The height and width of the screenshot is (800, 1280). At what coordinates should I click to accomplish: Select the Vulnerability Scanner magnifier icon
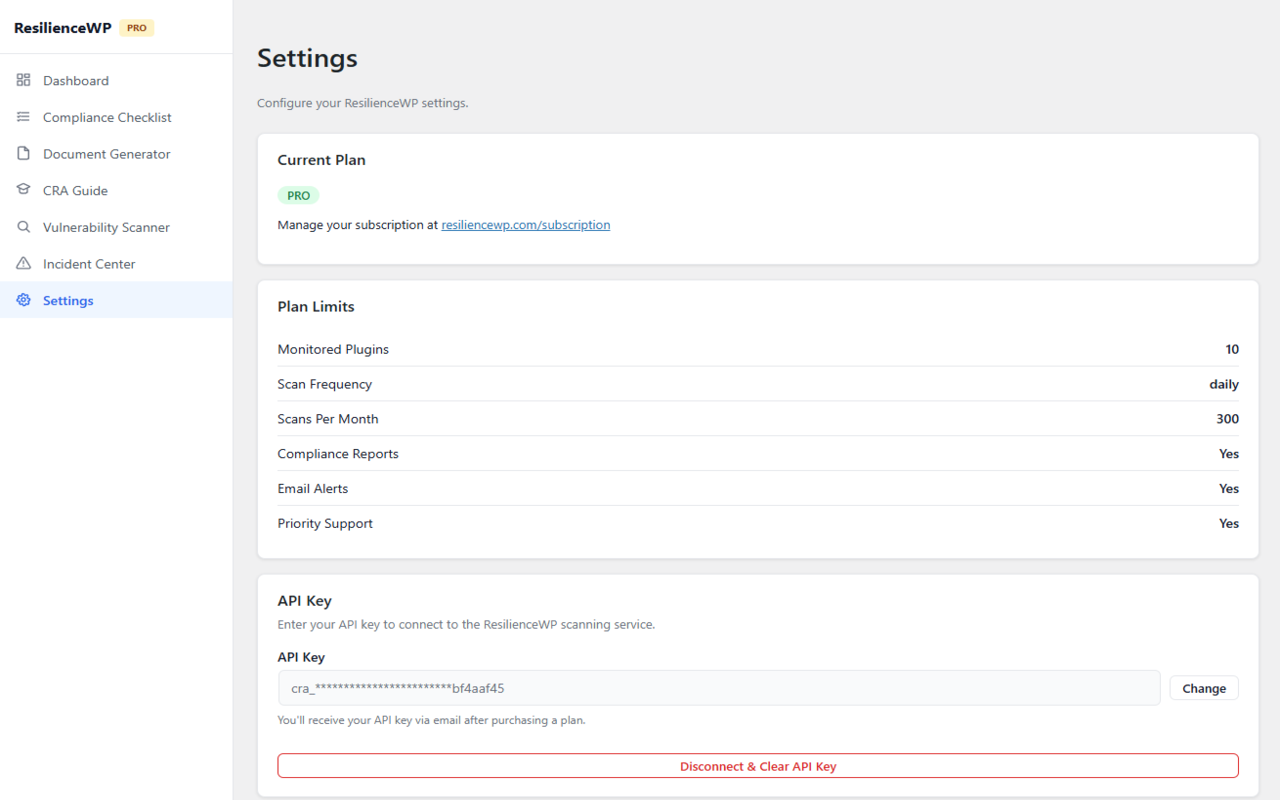click(x=22, y=226)
